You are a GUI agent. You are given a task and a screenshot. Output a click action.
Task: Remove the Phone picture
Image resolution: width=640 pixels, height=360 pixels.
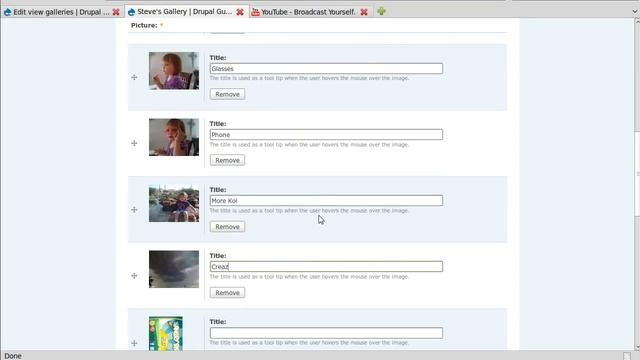pos(227,160)
